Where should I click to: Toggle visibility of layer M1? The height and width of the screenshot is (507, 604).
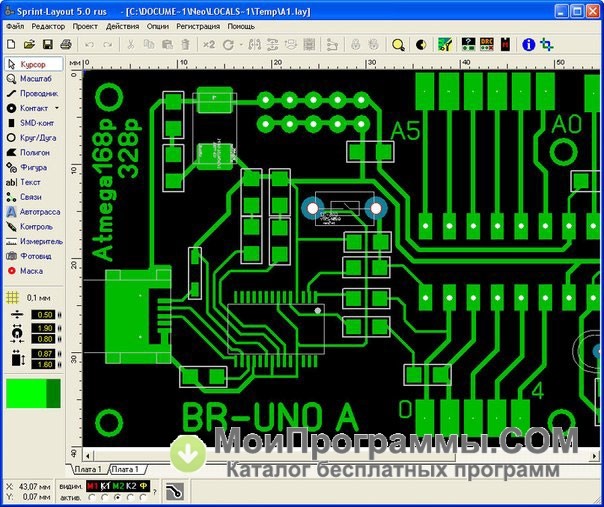92,486
